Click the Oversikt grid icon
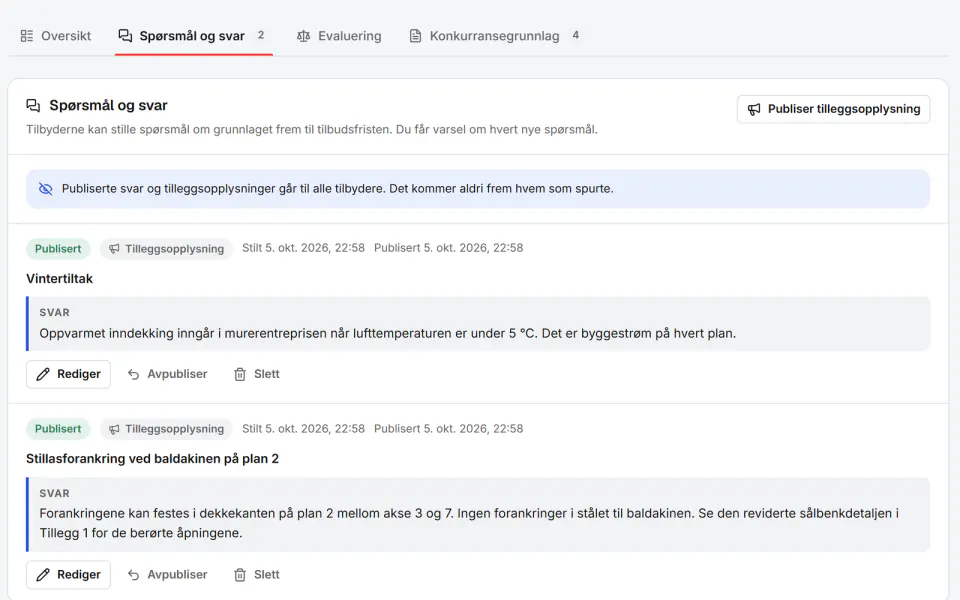Screen dimensions: 960x600 [x=27, y=36]
